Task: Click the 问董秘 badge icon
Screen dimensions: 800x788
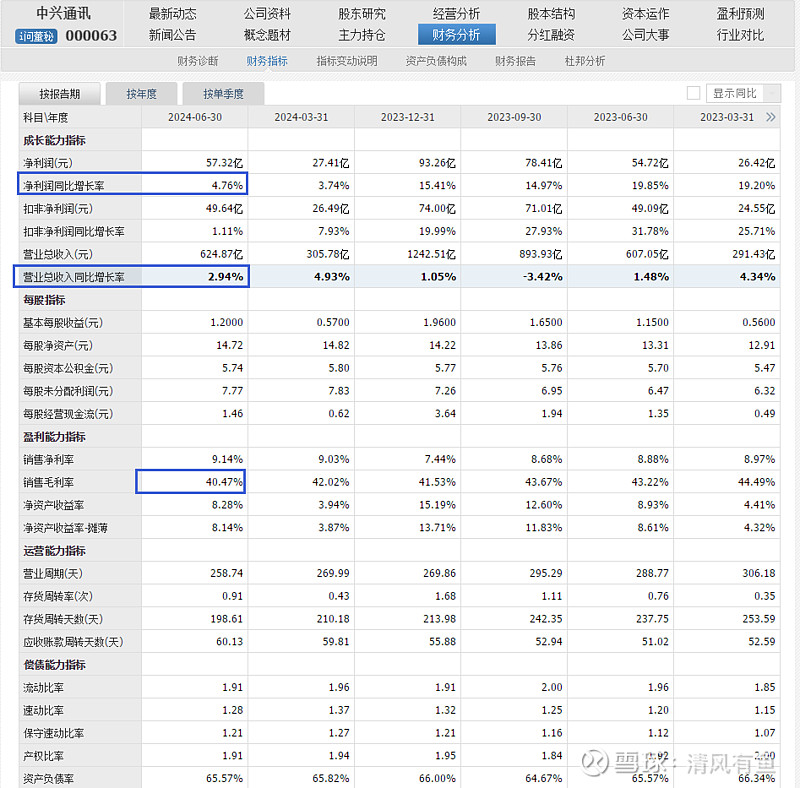Action: click(36, 36)
